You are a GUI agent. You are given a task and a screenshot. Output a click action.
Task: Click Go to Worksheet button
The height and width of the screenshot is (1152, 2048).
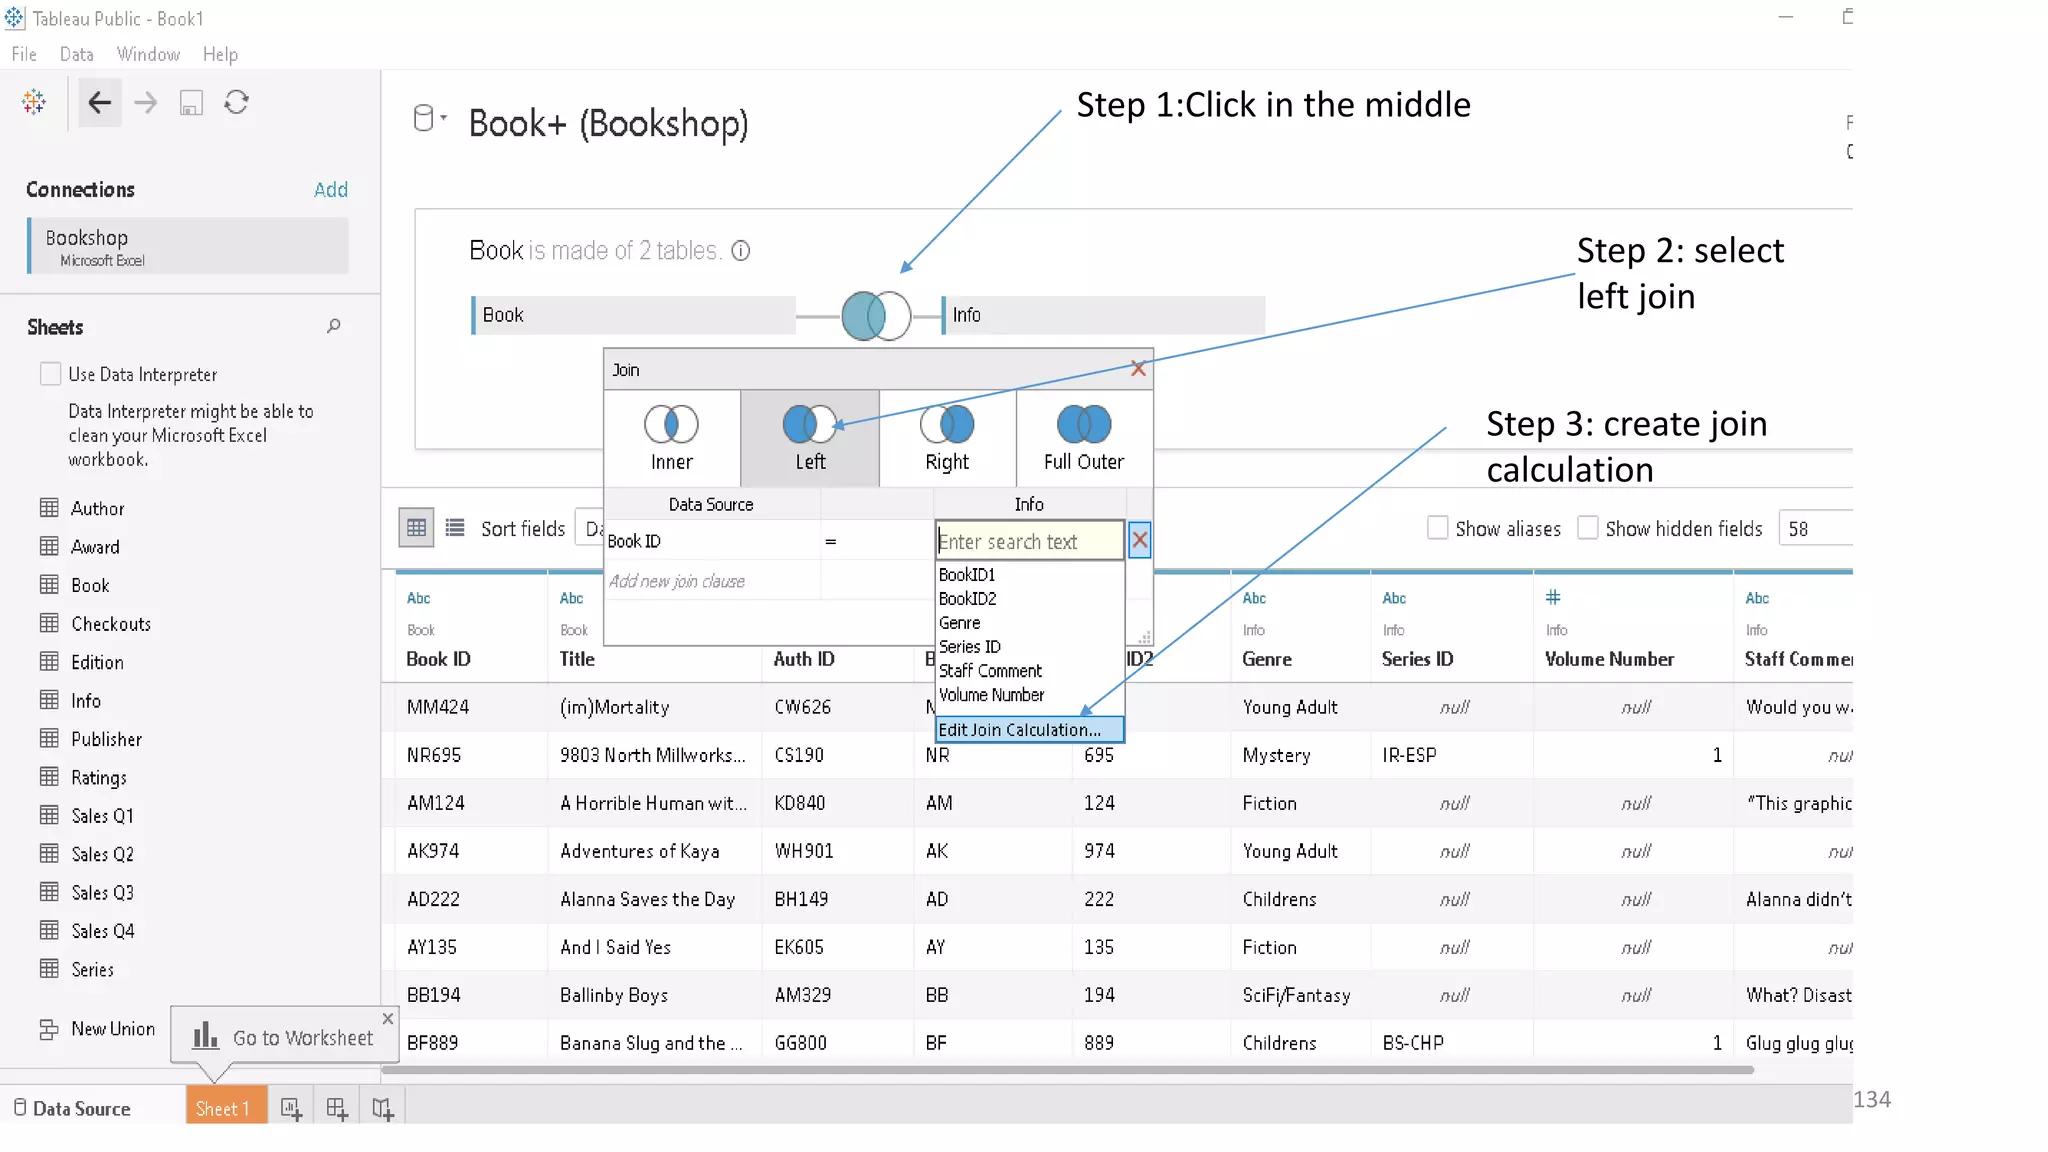(284, 1038)
